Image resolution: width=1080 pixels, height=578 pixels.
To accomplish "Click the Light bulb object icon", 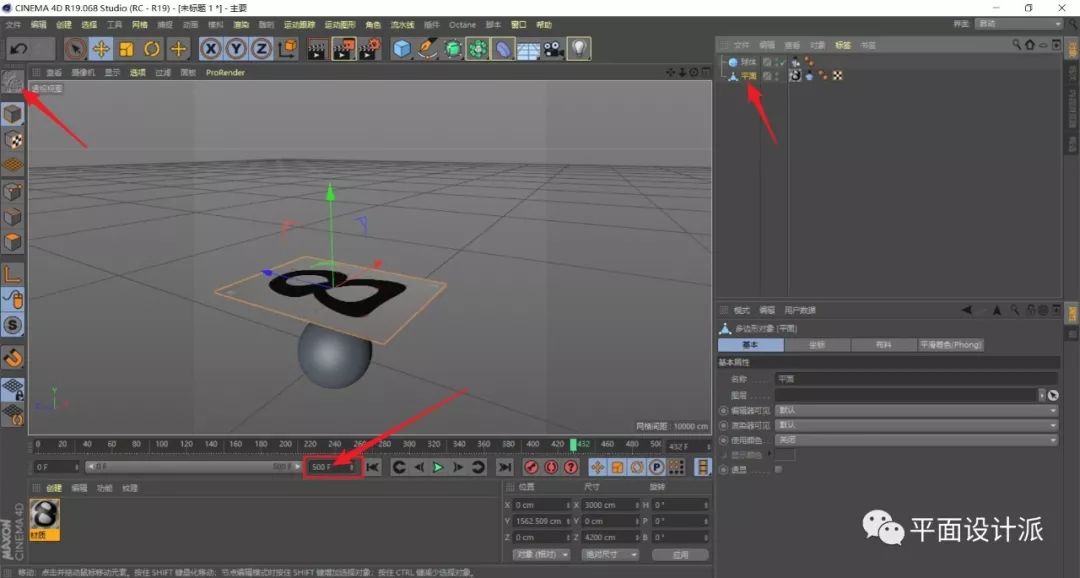I will [x=580, y=48].
